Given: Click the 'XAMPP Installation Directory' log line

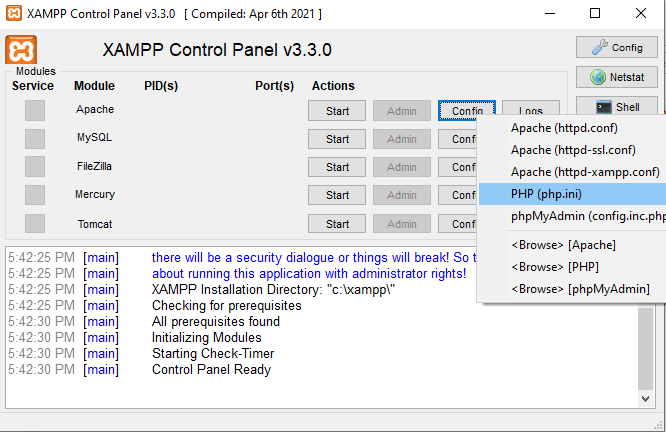Looking at the screenshot, I should pyautogui.click(x=273, y=290).
